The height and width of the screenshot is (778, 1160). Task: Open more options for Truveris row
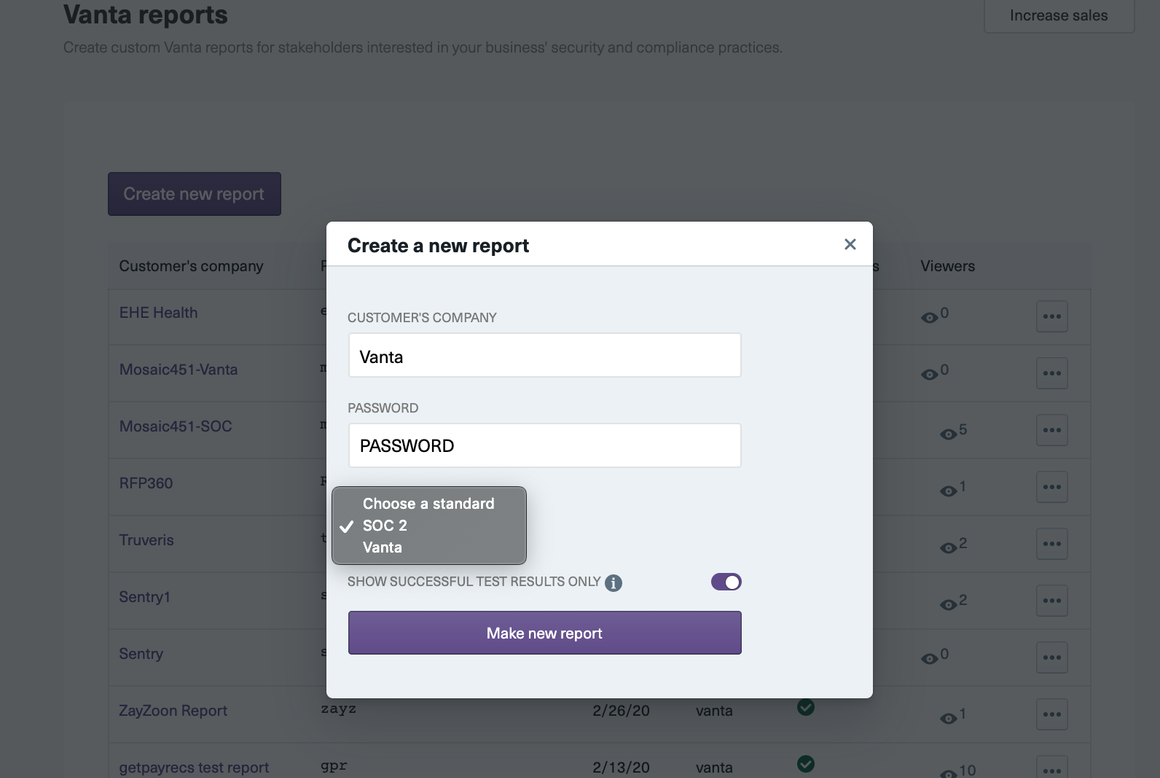[1052, 544]
